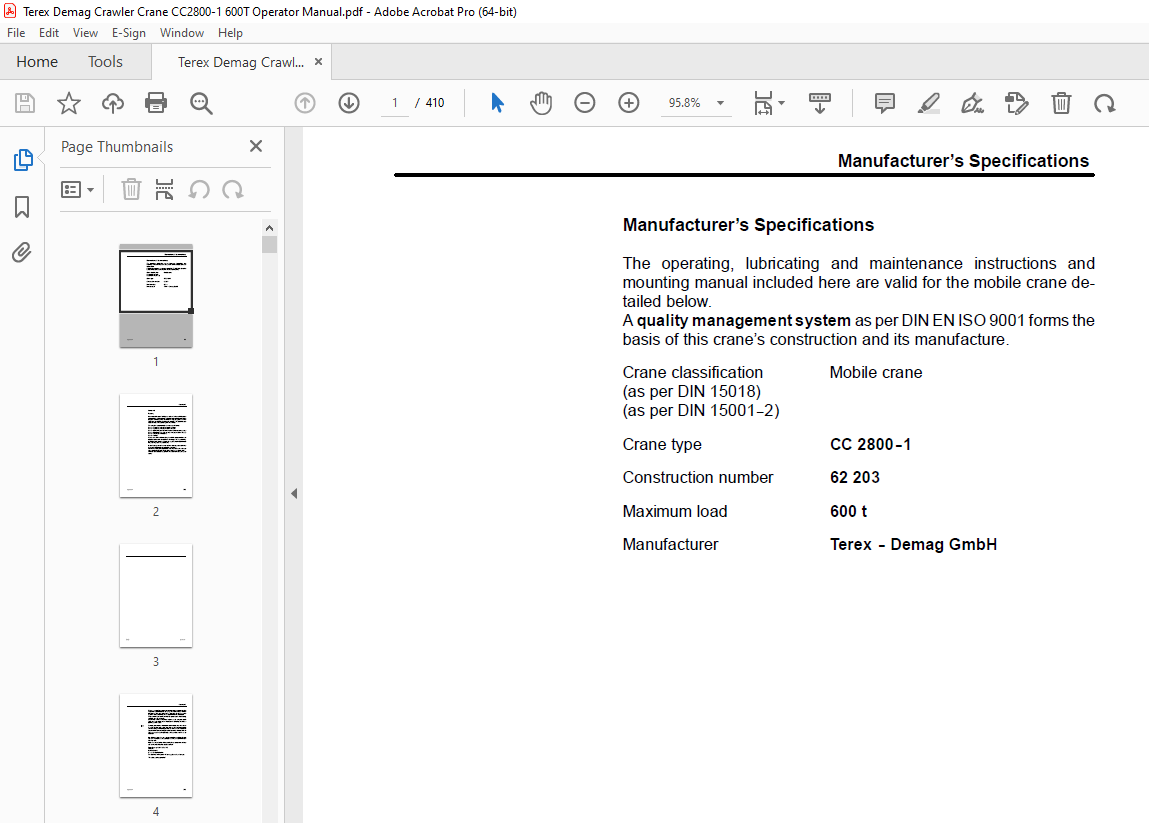Open the Bookmarks sidebar panel
Screen dimensions: 1149x823
tap(22, 207)
